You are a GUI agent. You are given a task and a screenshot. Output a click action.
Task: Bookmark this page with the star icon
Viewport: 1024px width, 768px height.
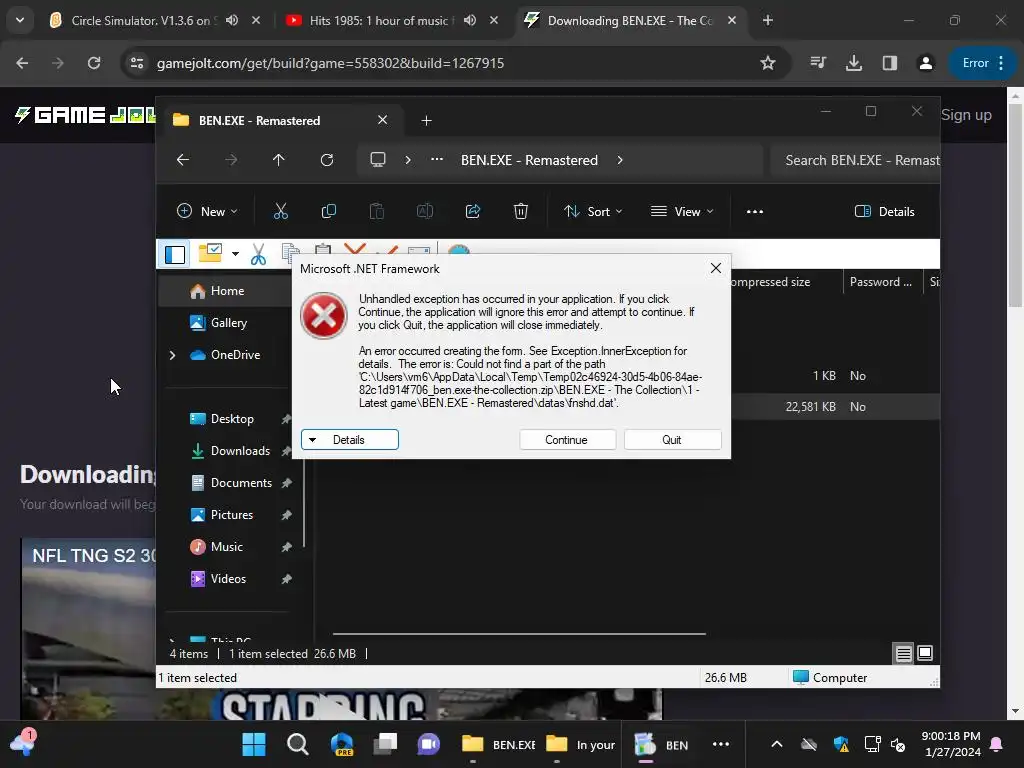767,63
